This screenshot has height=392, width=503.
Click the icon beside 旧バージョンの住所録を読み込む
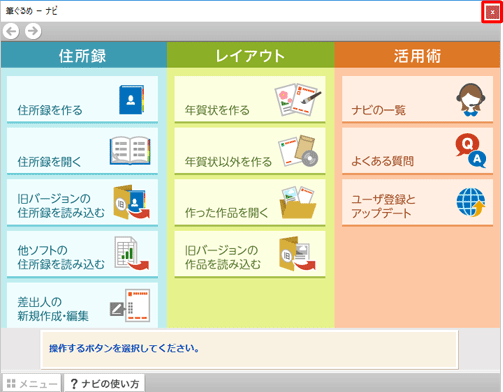(131, 202)
